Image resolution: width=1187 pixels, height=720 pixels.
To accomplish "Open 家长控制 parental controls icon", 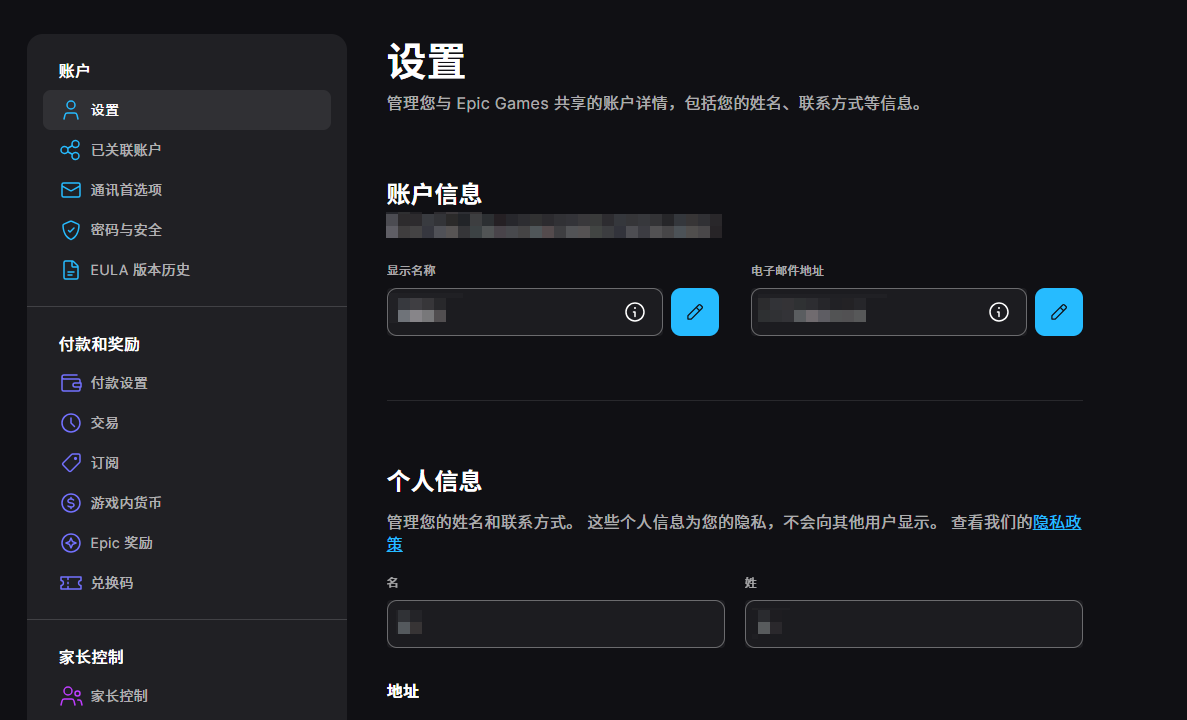I will click(70, 695).
